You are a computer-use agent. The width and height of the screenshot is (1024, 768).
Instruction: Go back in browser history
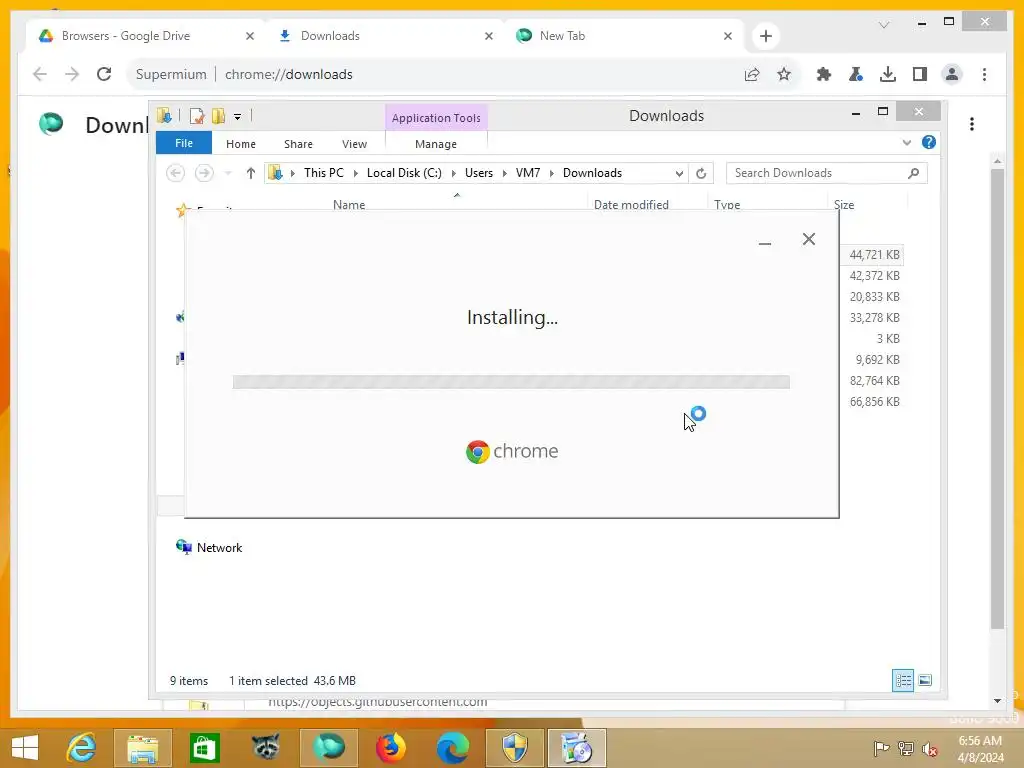point(40,74)
